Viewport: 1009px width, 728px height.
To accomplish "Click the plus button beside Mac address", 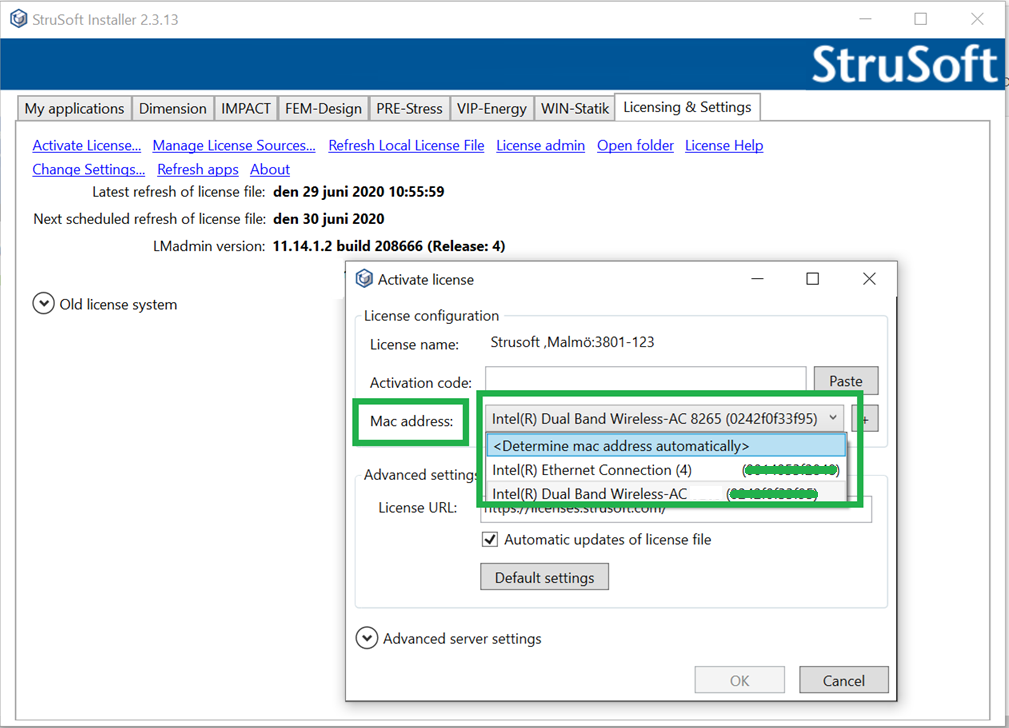I will point(866,419).
